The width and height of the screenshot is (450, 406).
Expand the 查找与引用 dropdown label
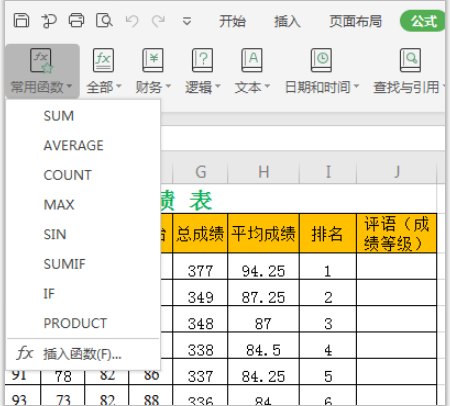409,87
